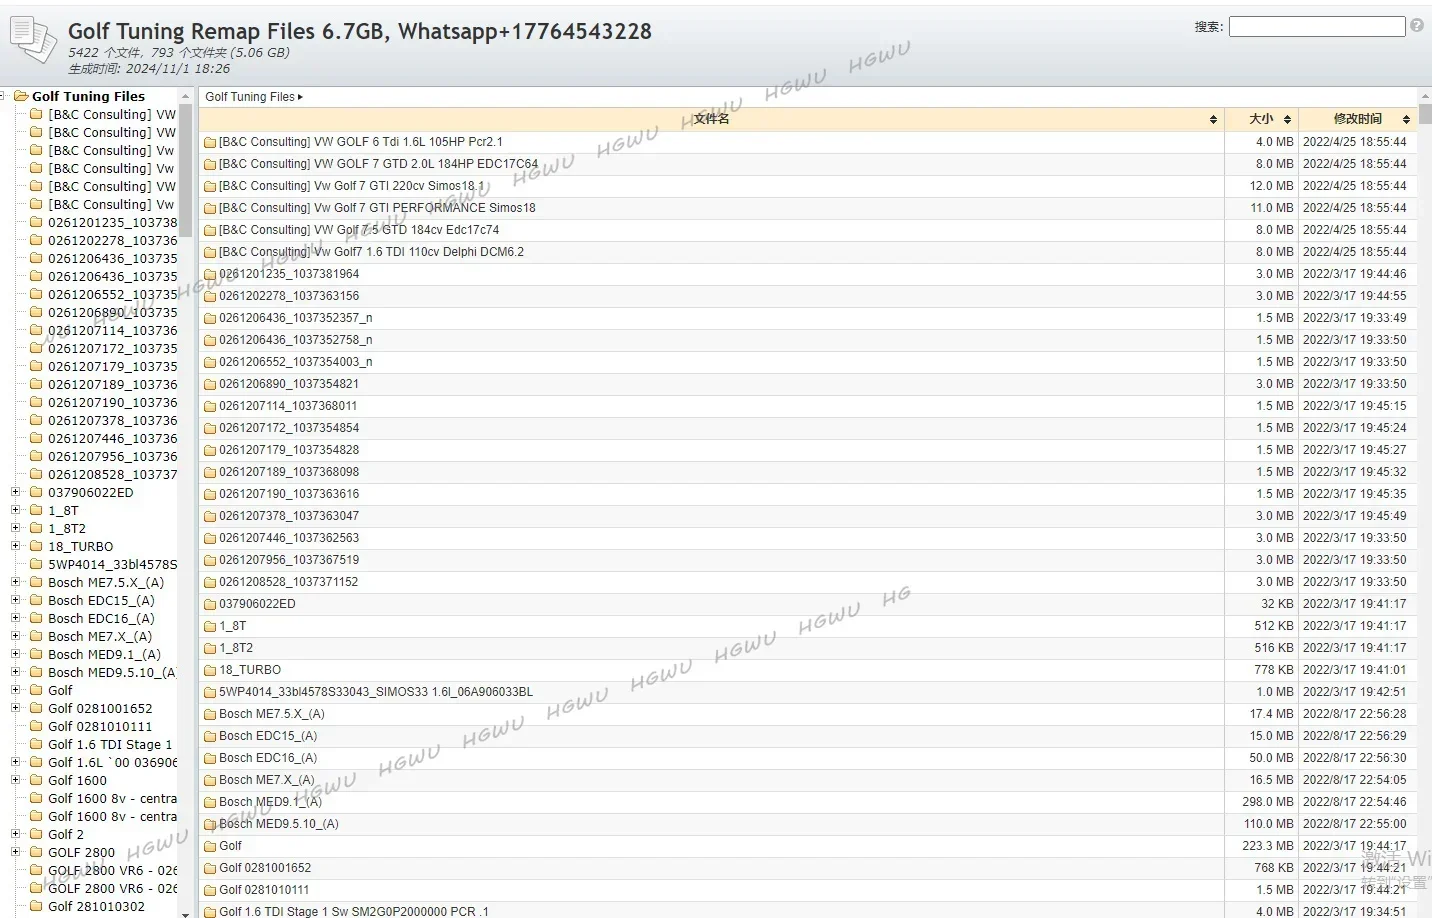Click the folder icon of row 0261208528_1037371152

click(x=210, y=582)
